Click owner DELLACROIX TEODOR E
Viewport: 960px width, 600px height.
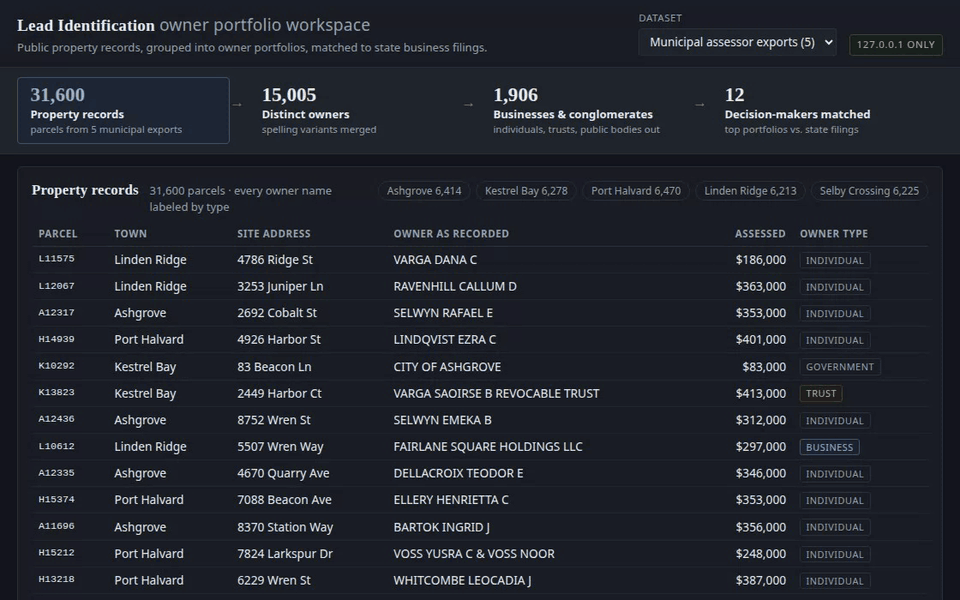tap(459, 473)
